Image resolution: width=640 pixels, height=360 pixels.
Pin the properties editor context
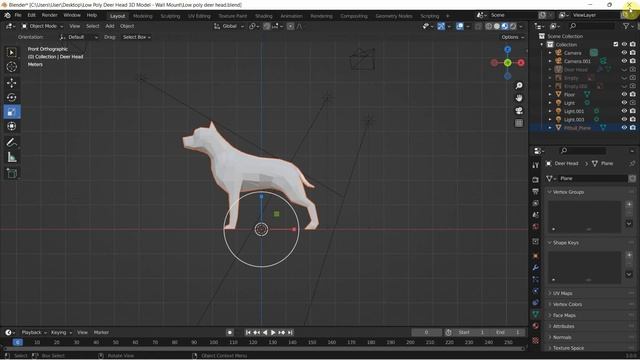click(632, 163)
